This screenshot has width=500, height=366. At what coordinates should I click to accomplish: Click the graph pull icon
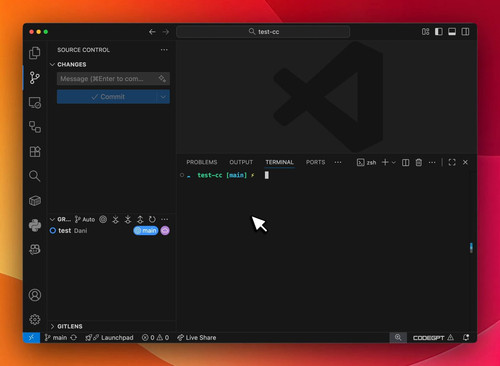pos(128,219)
